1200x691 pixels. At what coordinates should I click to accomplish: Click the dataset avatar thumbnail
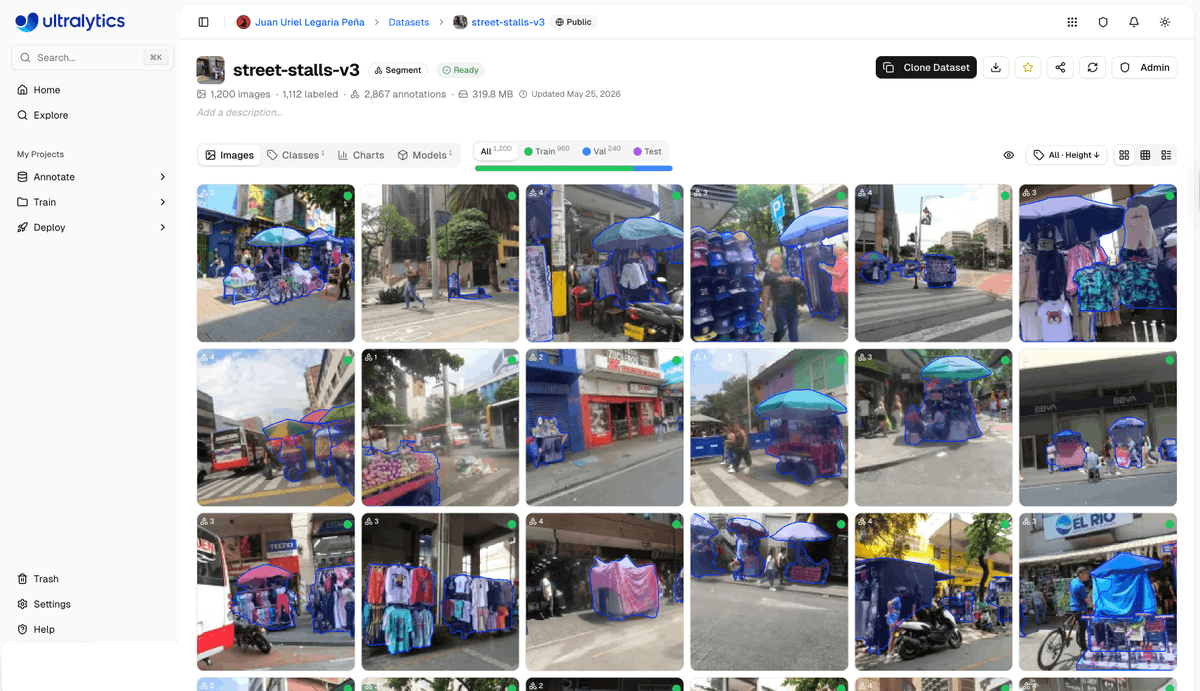coord(210,70)
